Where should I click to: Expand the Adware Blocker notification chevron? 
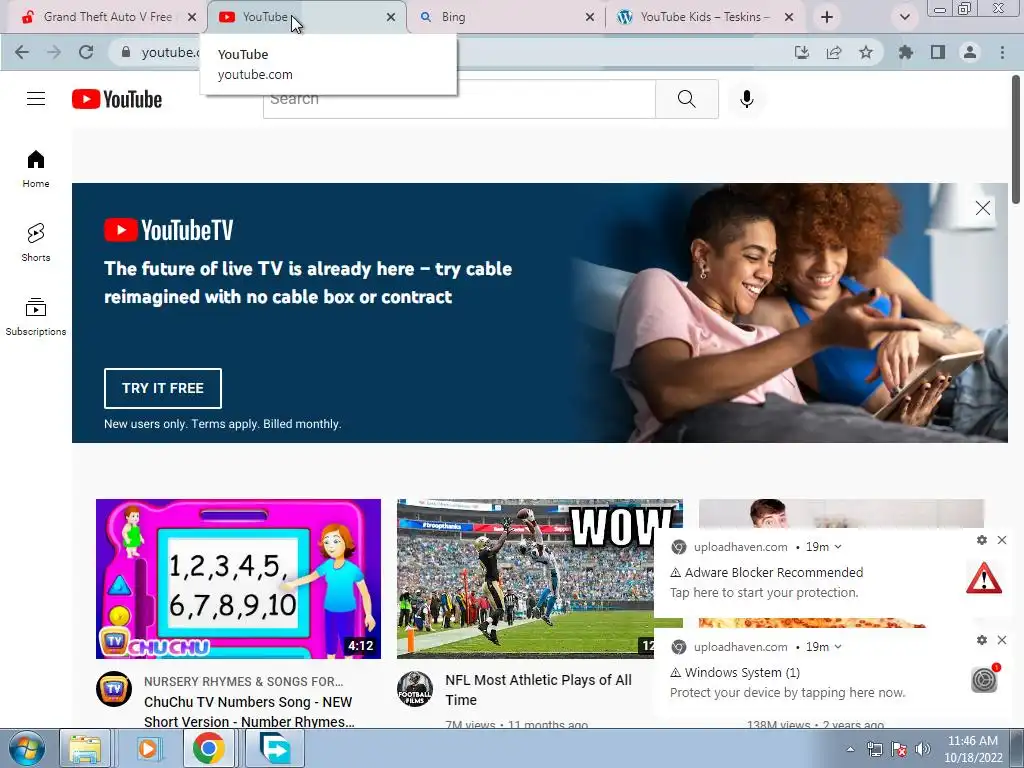point(838,547)
